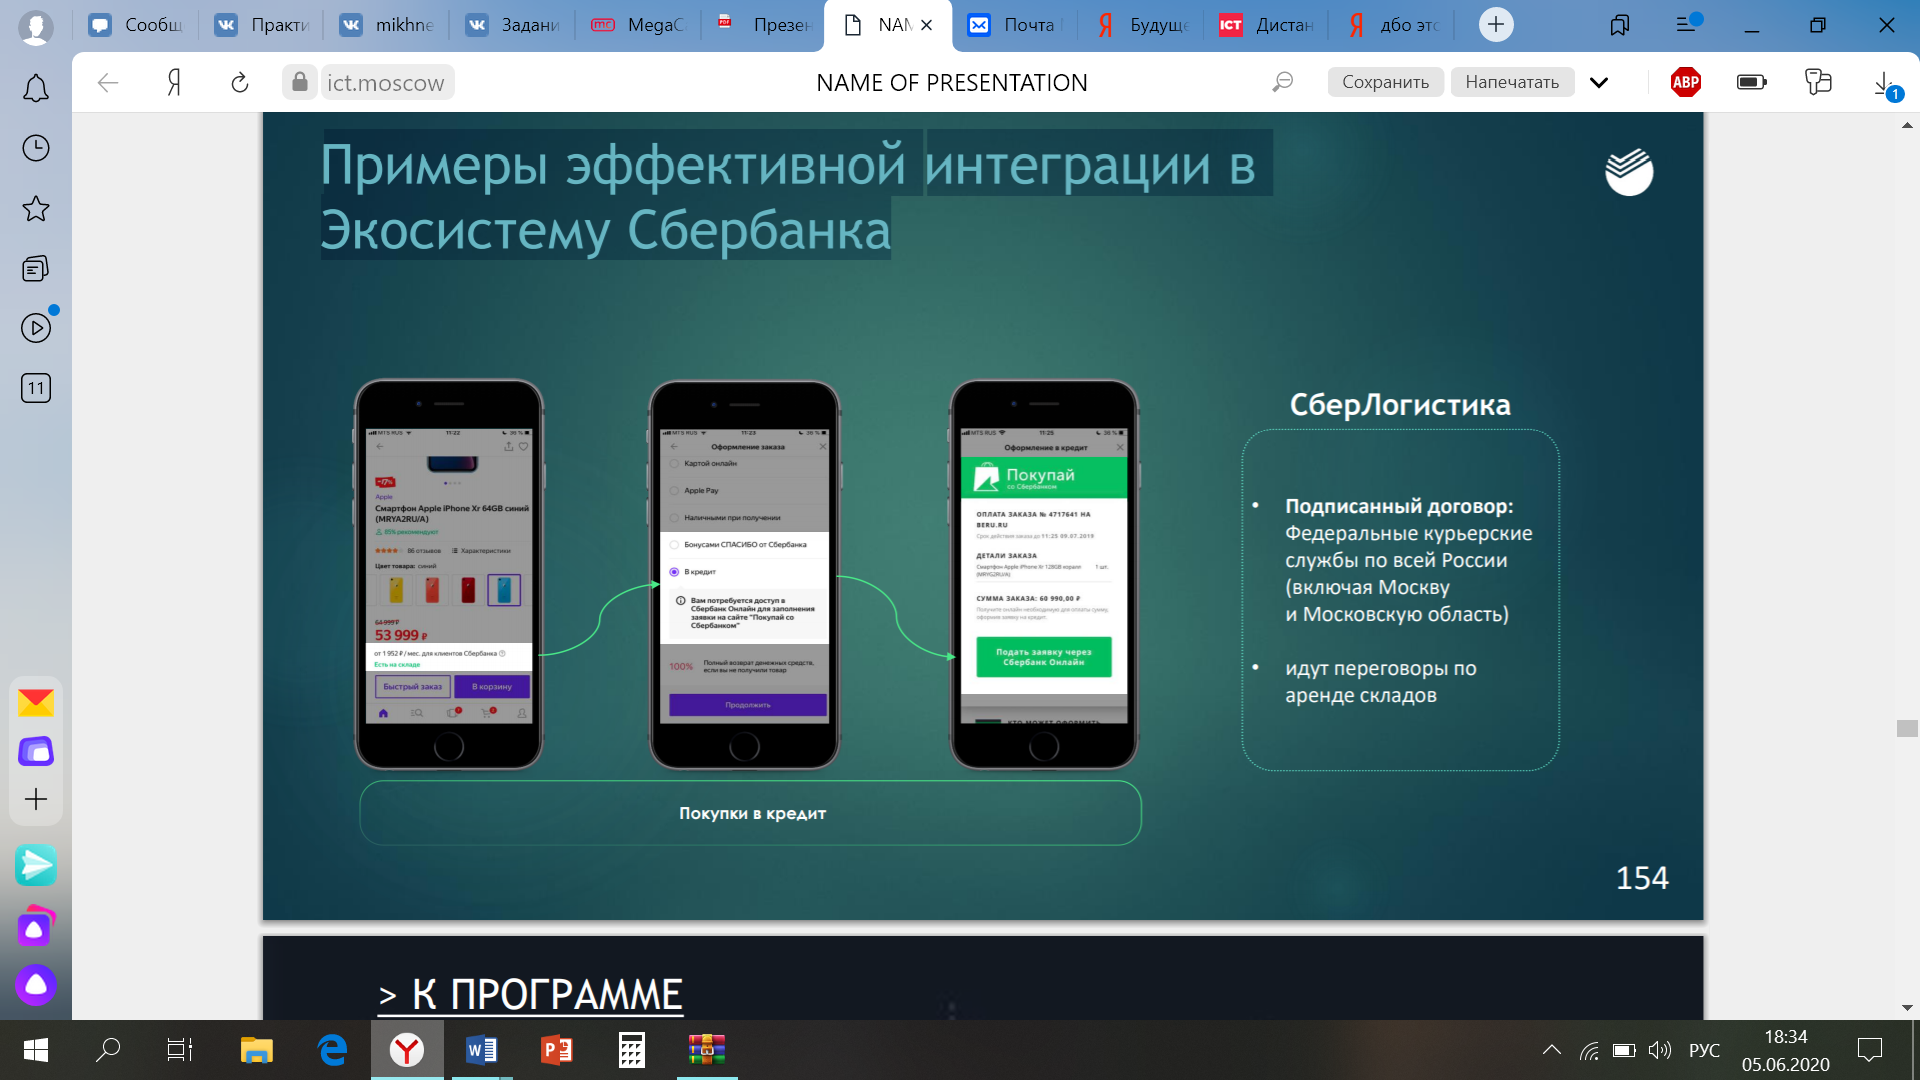Switch to PowerPoint on the taskbar
The height and width of the screenshot is (1080, 1920).
click(557, 1050)
